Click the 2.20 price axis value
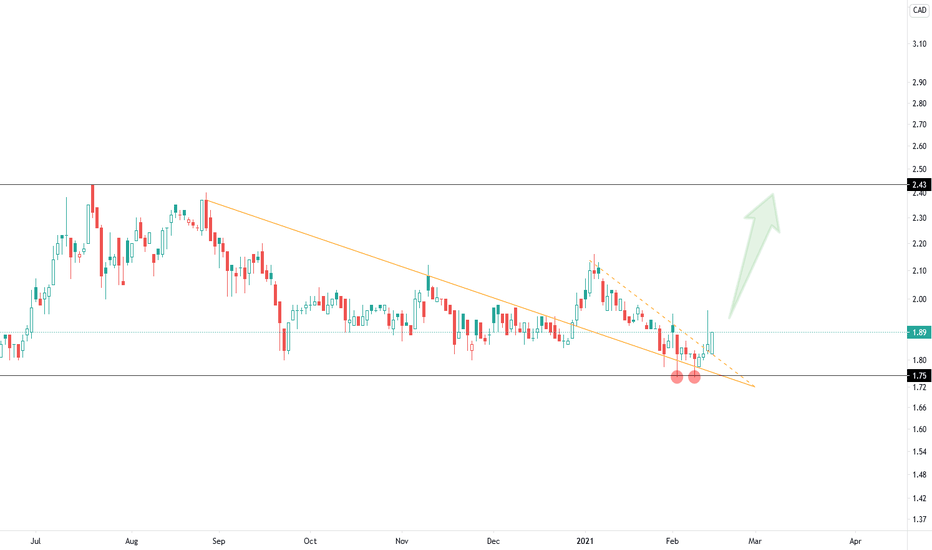The height and width of the screenshot is (550, 932). tap(919, 244)
